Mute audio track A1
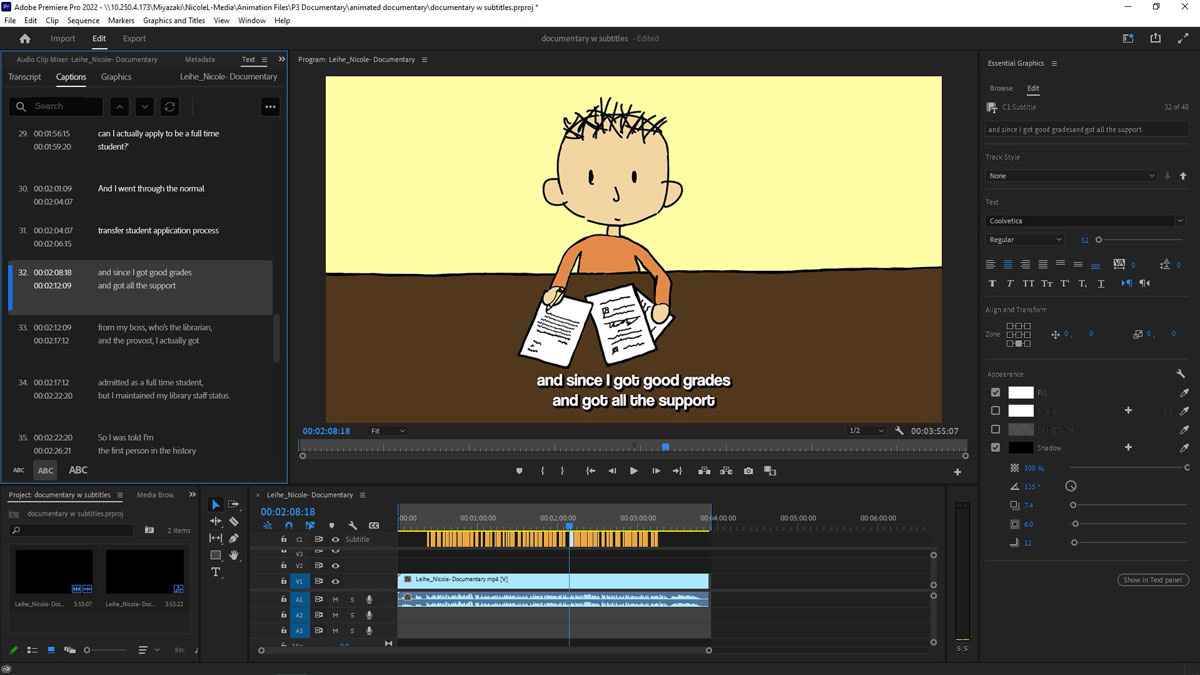The width and height of the screenshot is (1200, 675). (x=335, y=600)
